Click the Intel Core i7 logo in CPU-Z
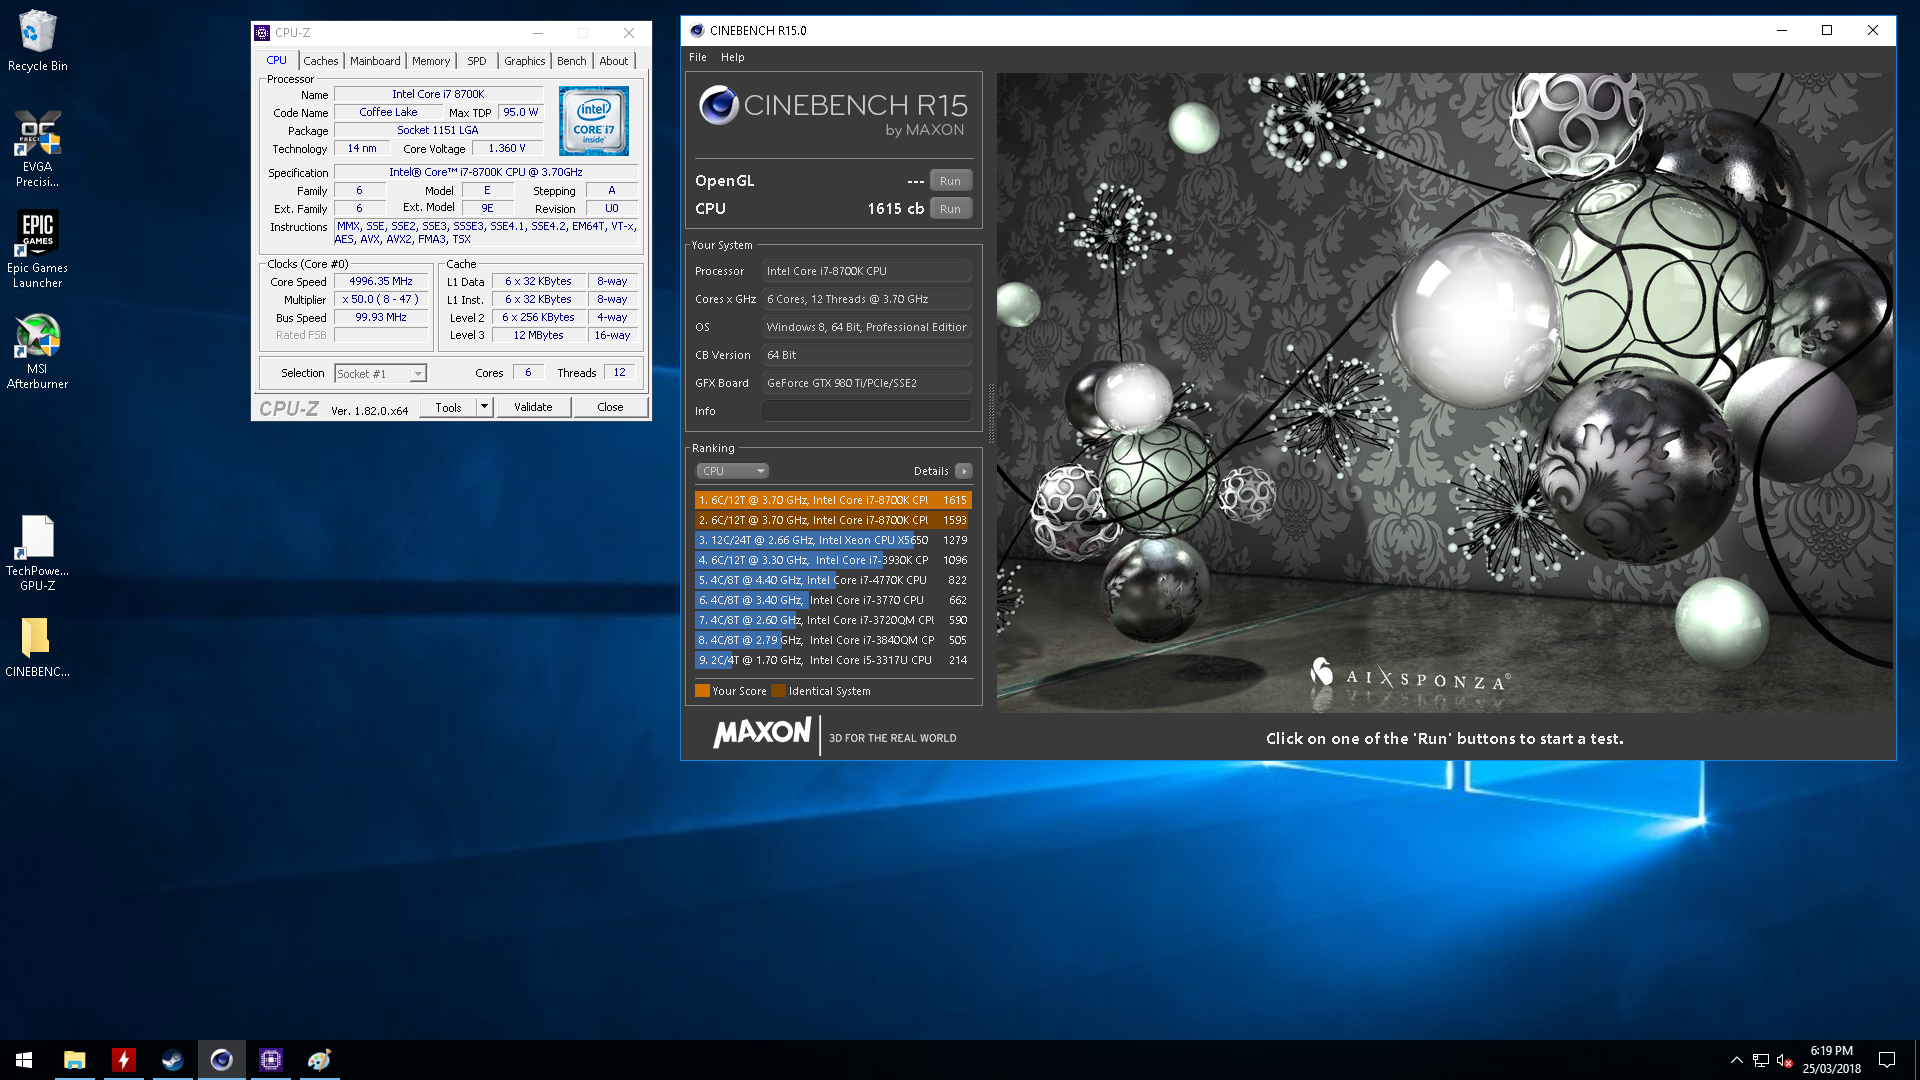The image size is (1920, 1080). [594, 120]
